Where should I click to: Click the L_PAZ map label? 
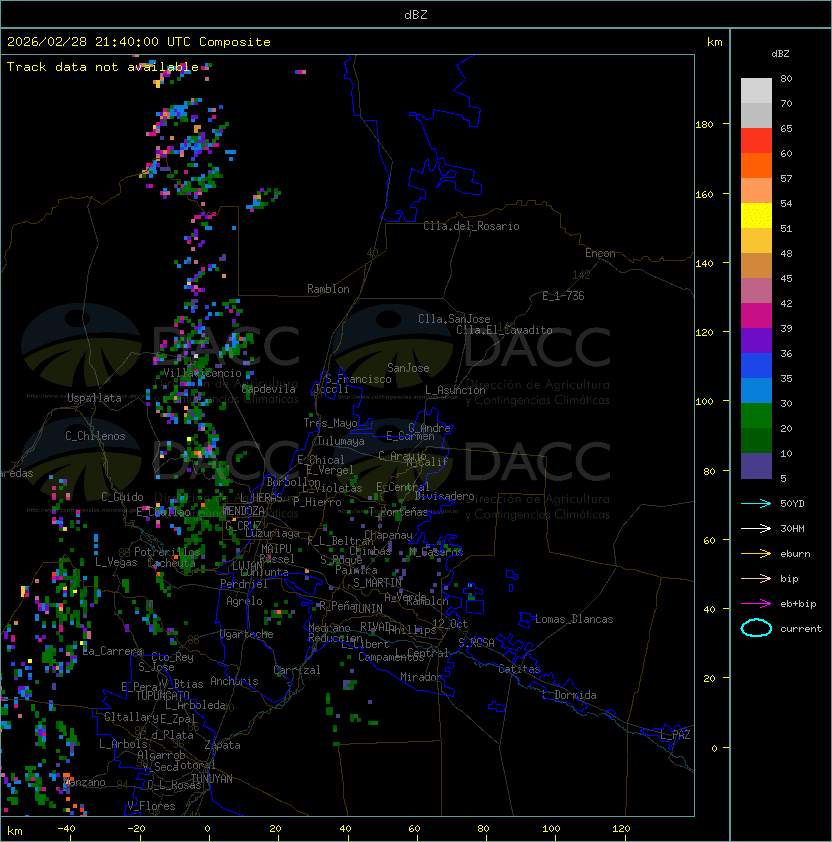coord(675,735)
